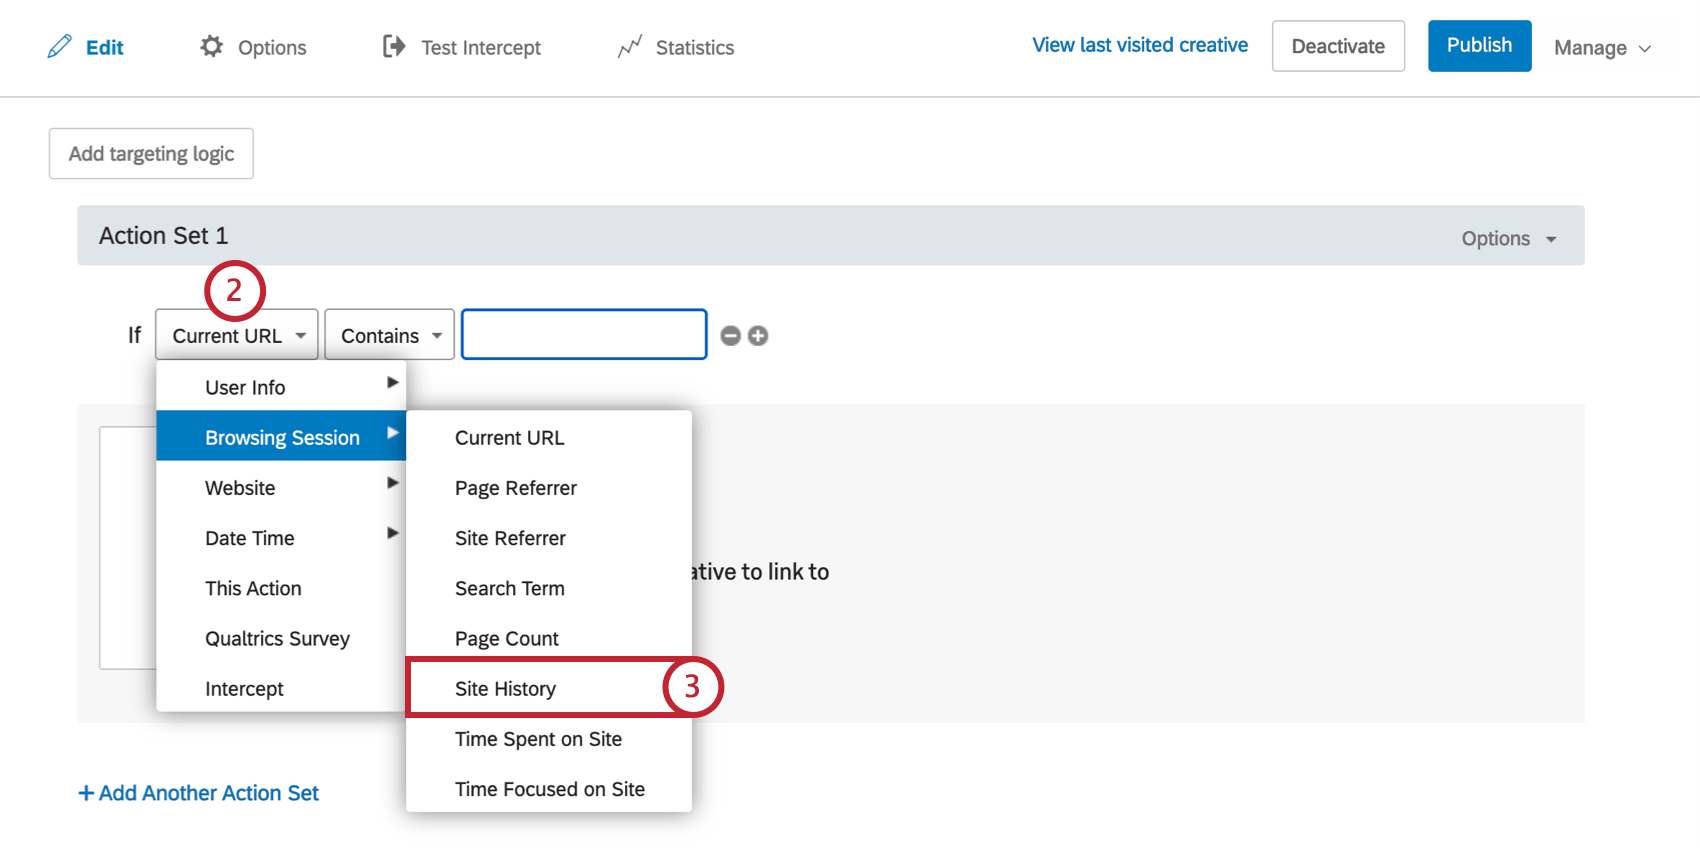Click the Options gear icon
Viewport: 1700px width, 850px height.
(x=211, y=46)
